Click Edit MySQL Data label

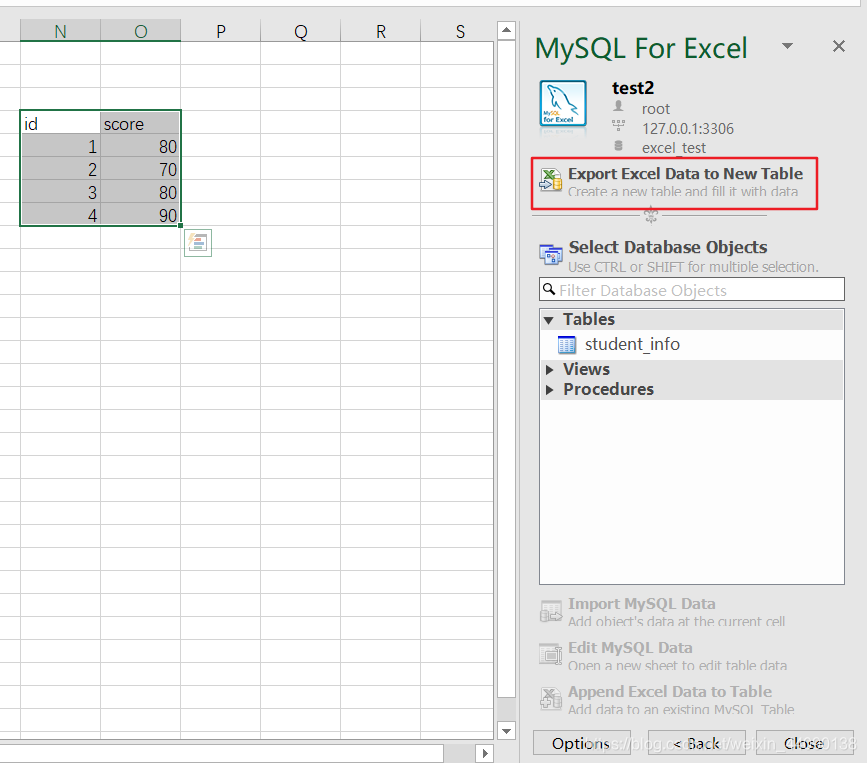(x=630, y=647)
